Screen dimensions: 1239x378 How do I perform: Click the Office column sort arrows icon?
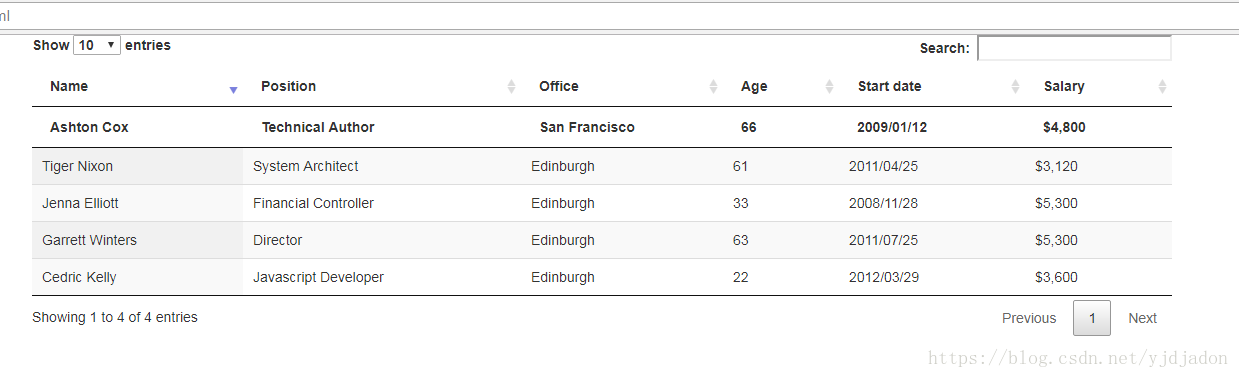click(713, 87)
